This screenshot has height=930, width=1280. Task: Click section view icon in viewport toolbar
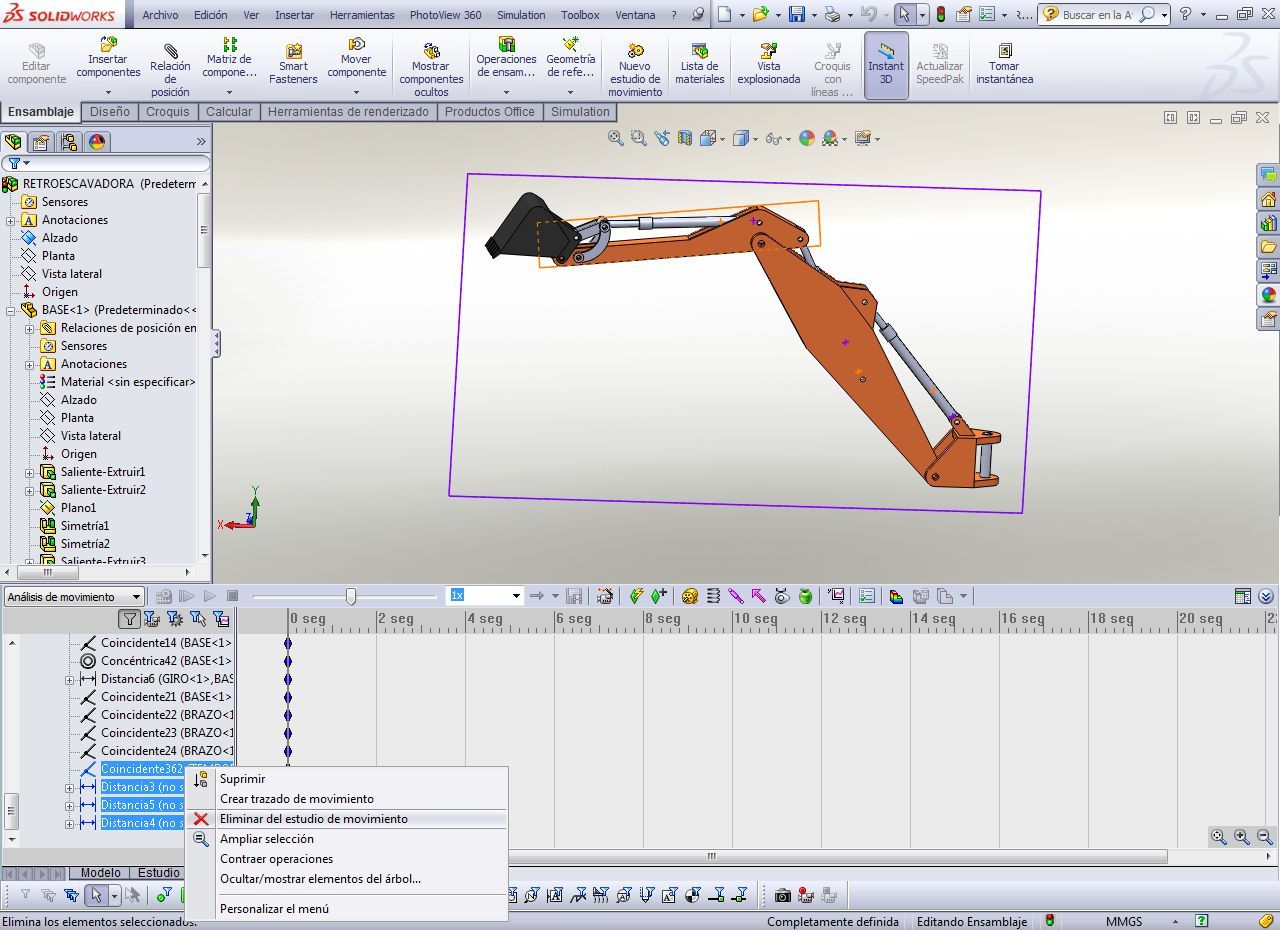(x=685, y=139)
